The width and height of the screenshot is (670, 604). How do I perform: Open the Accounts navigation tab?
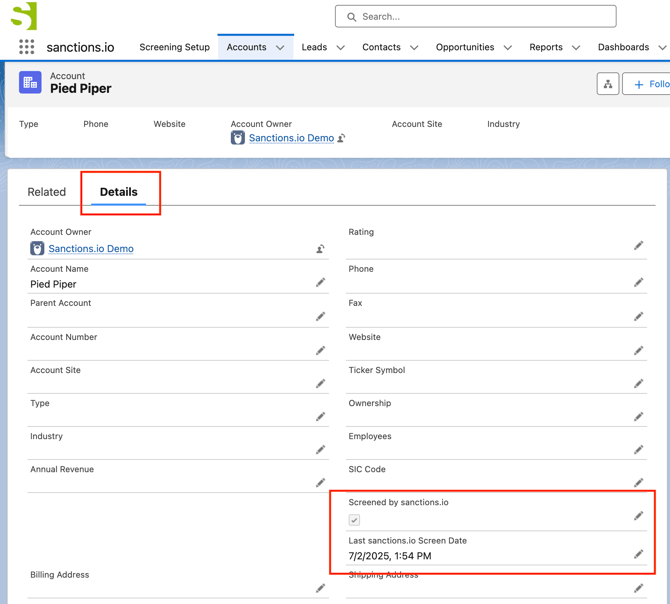pos(246,47)
